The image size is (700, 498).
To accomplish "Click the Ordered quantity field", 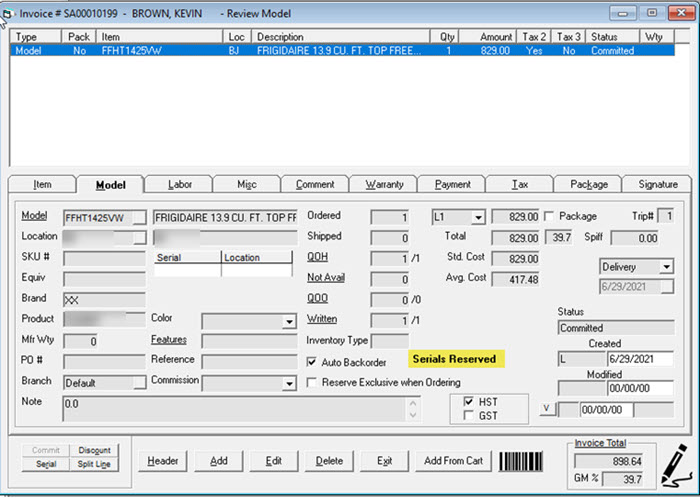I will [x=390, y=217].
